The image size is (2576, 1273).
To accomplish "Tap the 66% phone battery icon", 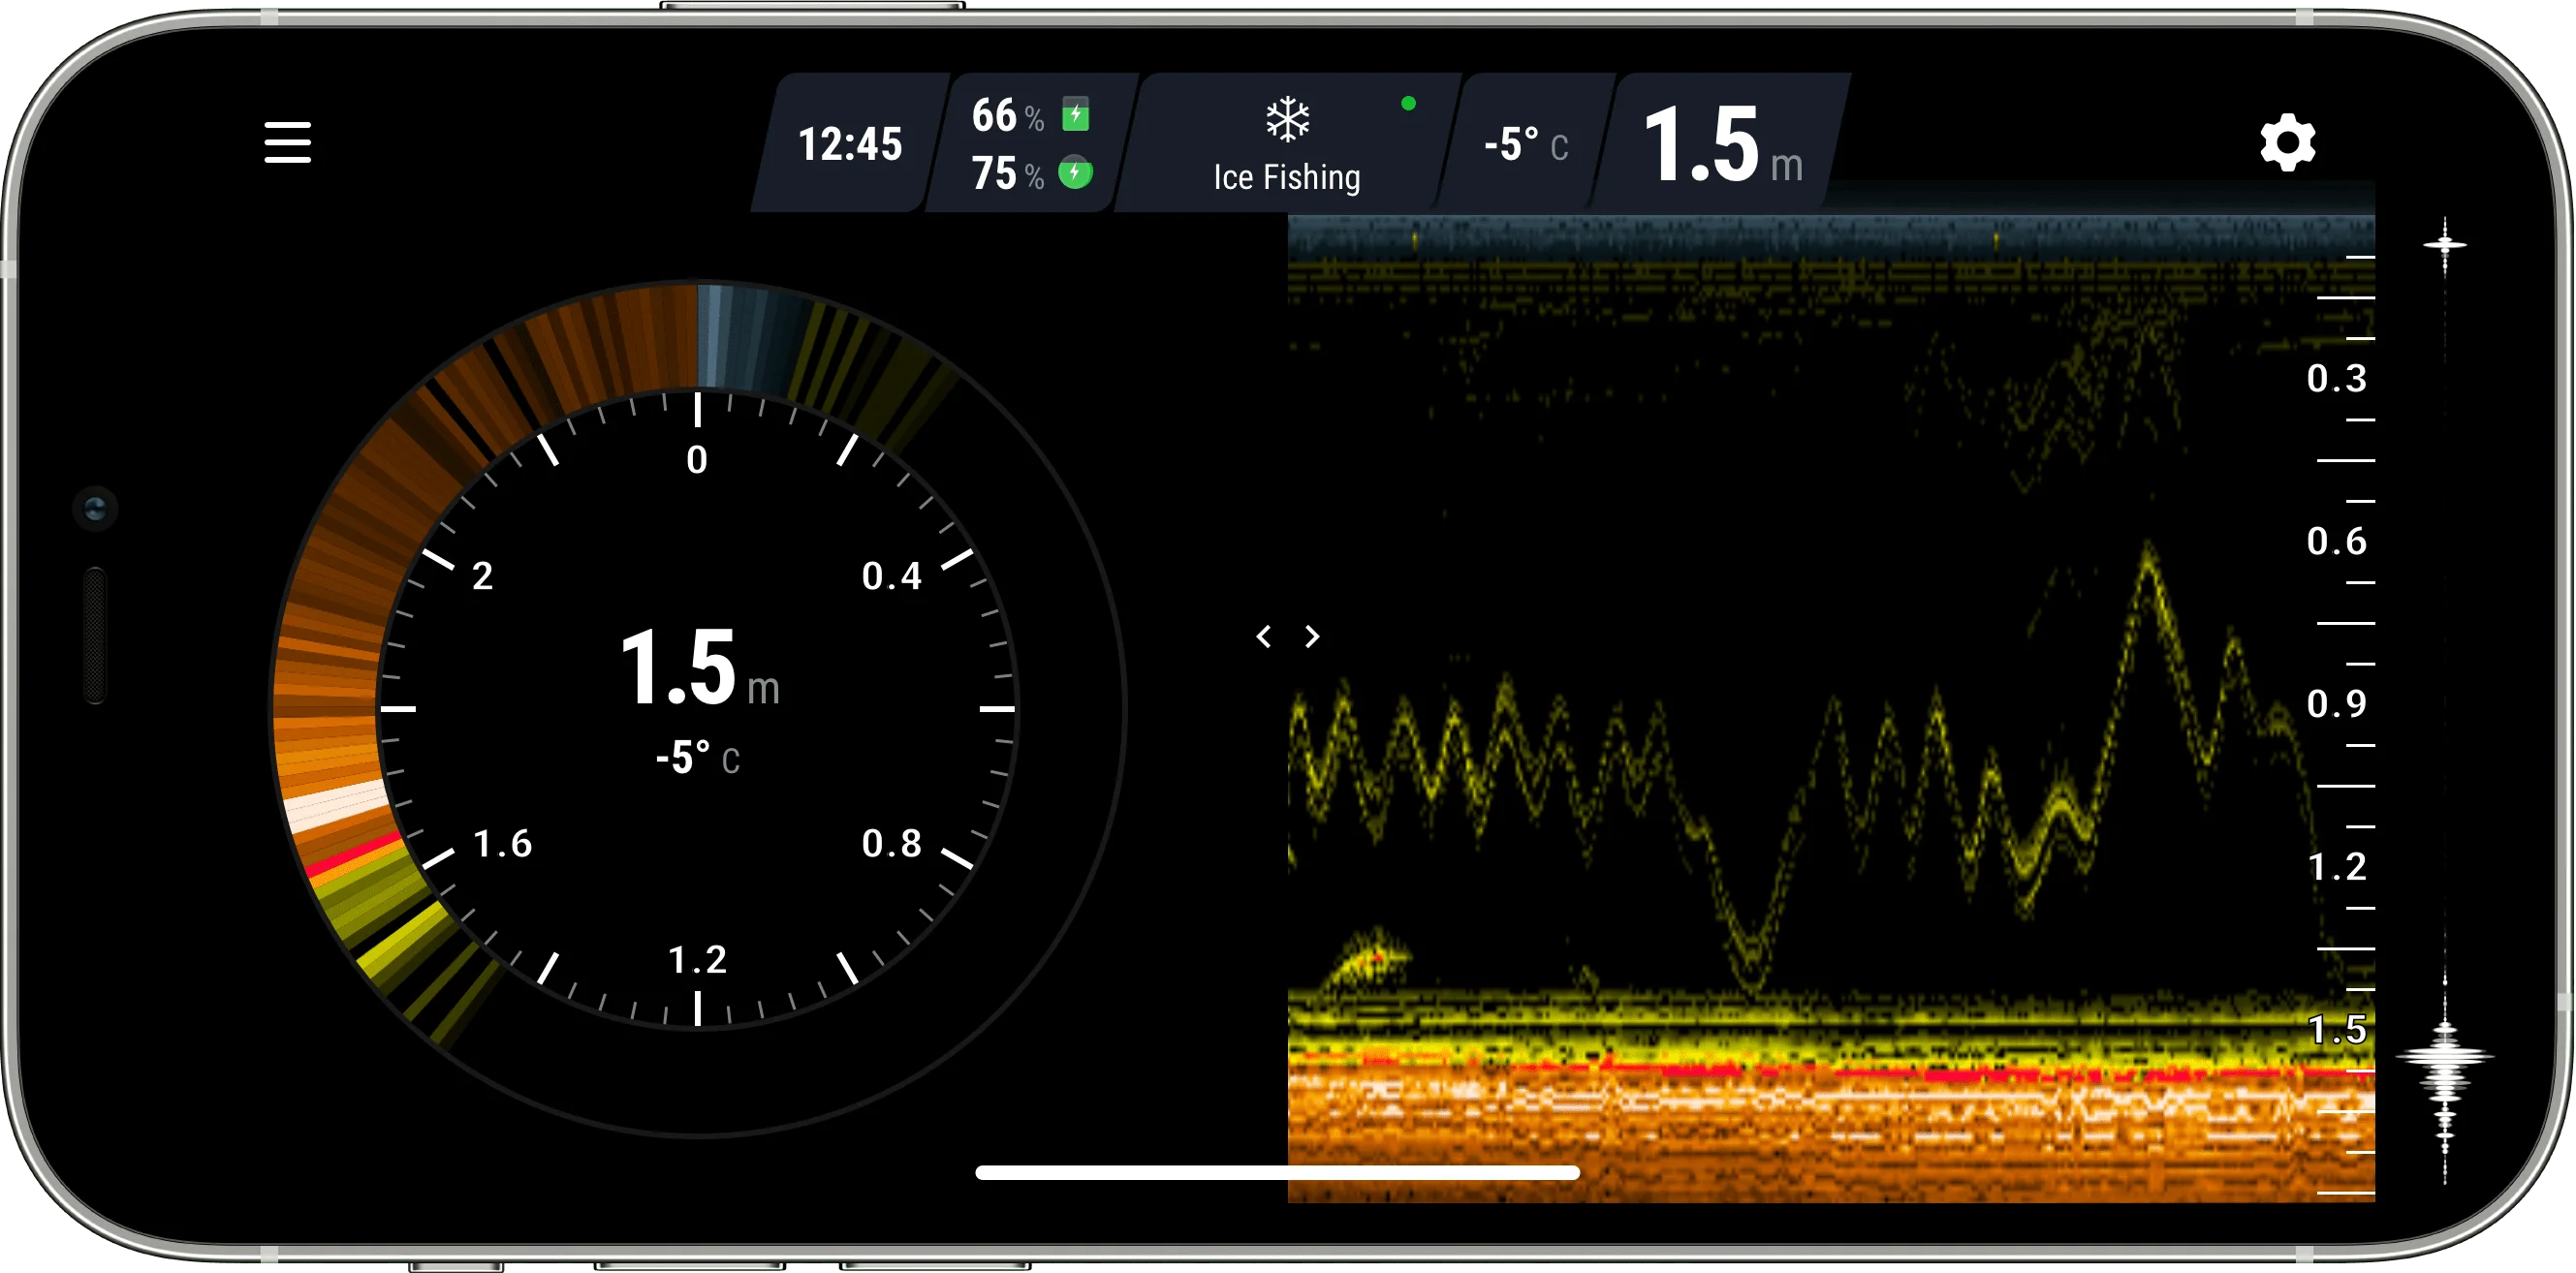I will pos(1076,115).
